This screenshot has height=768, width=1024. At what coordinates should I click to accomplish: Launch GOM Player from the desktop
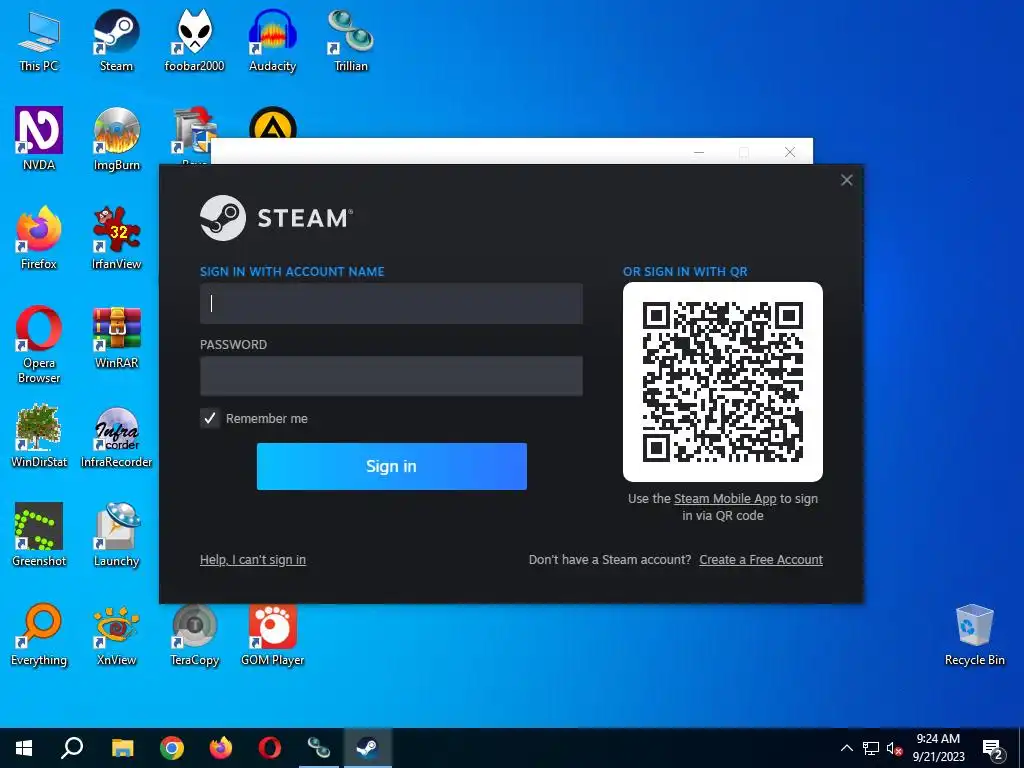272,635
